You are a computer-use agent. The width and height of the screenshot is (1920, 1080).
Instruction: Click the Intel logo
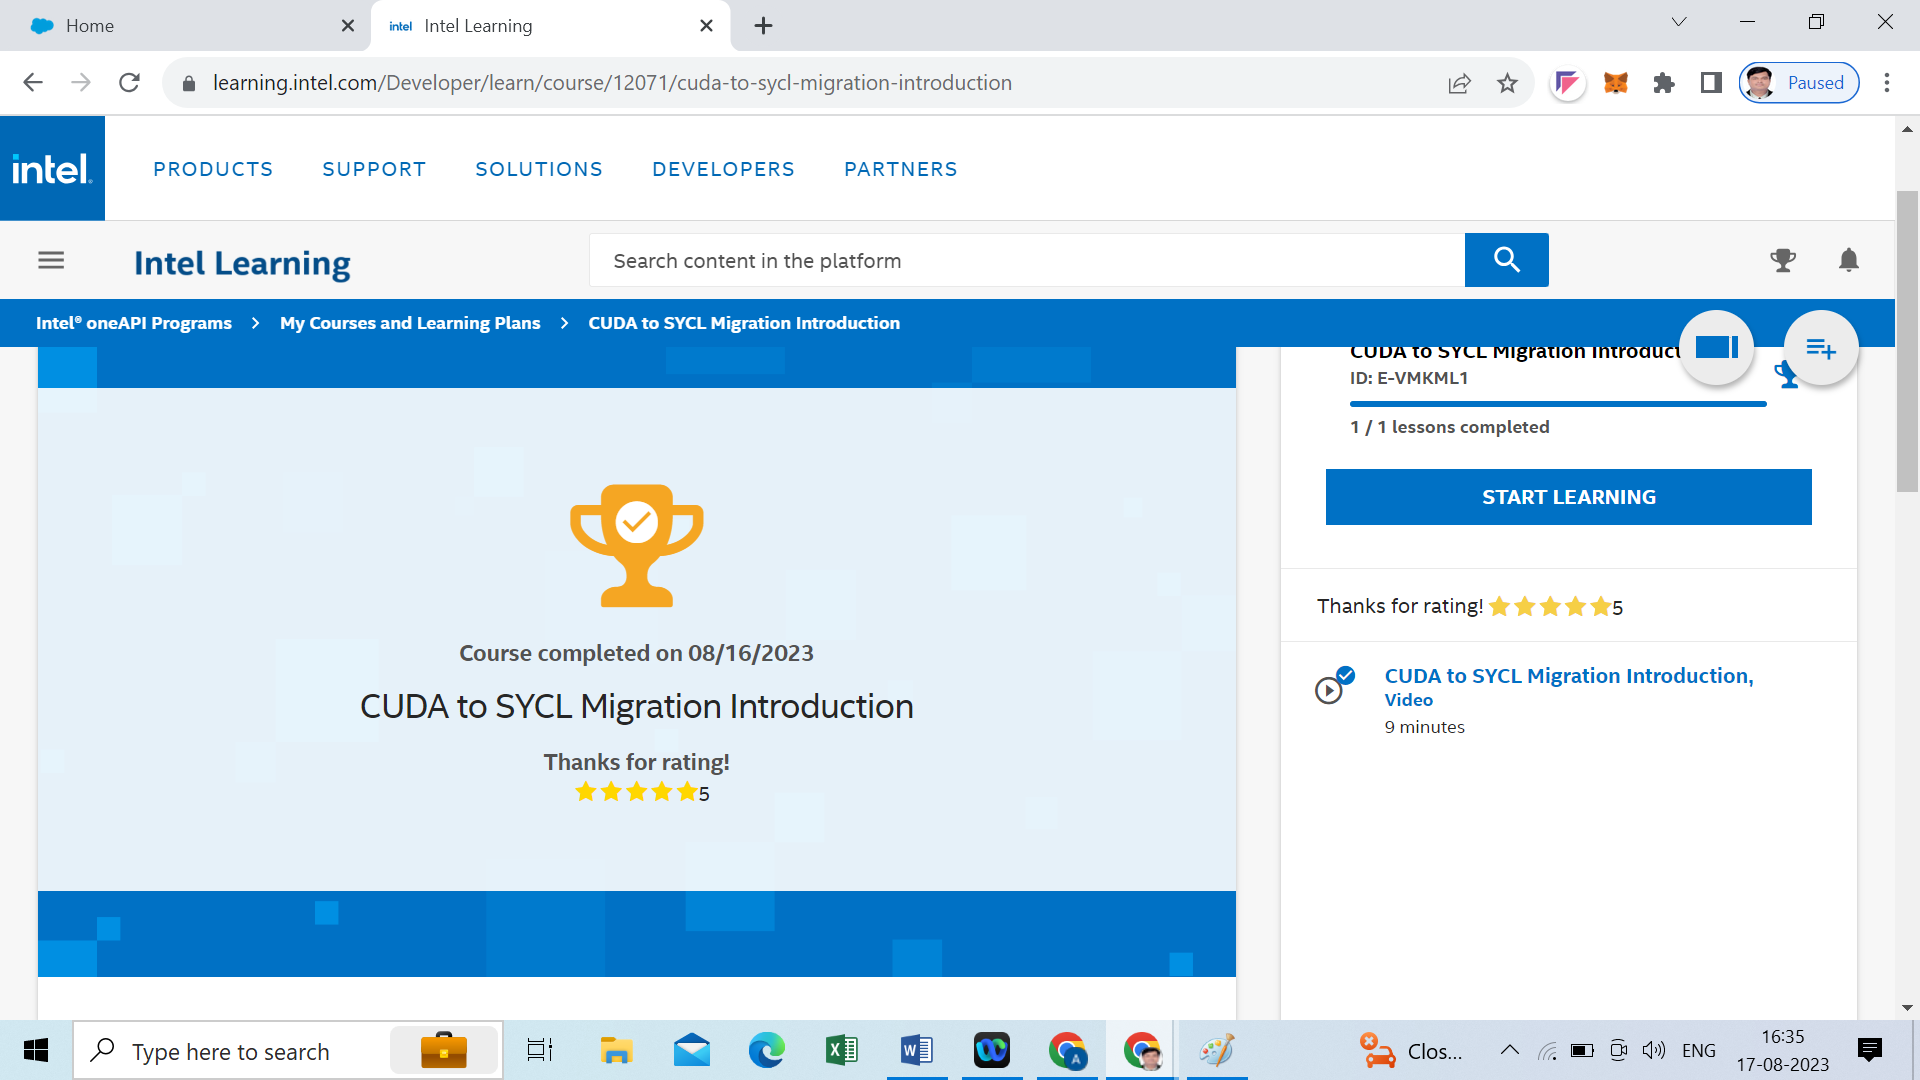(52, 168)
